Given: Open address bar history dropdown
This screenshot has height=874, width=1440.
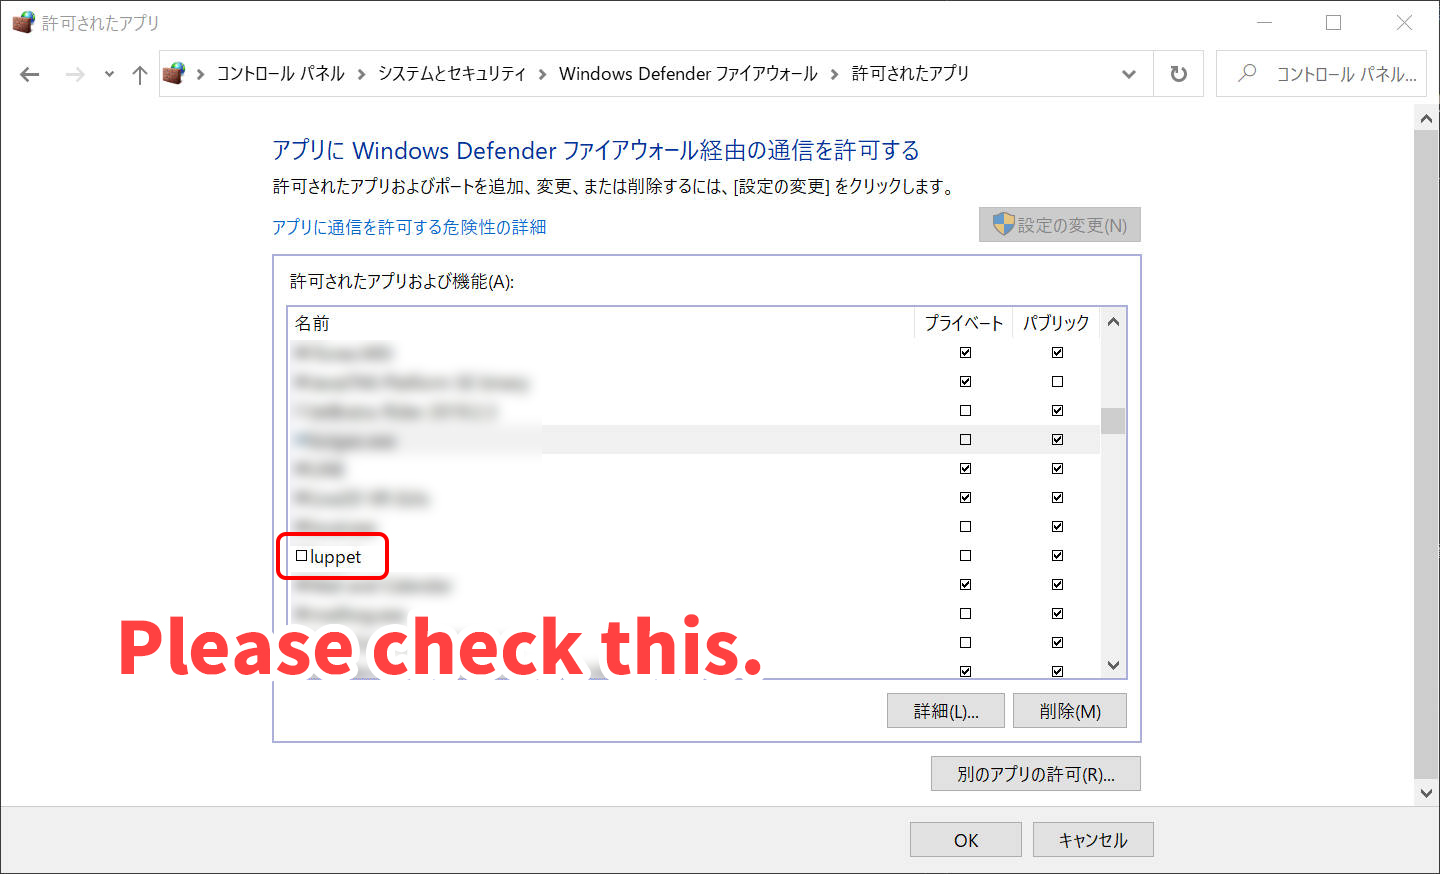Looking at the screenshot, I should [1129, 74].
